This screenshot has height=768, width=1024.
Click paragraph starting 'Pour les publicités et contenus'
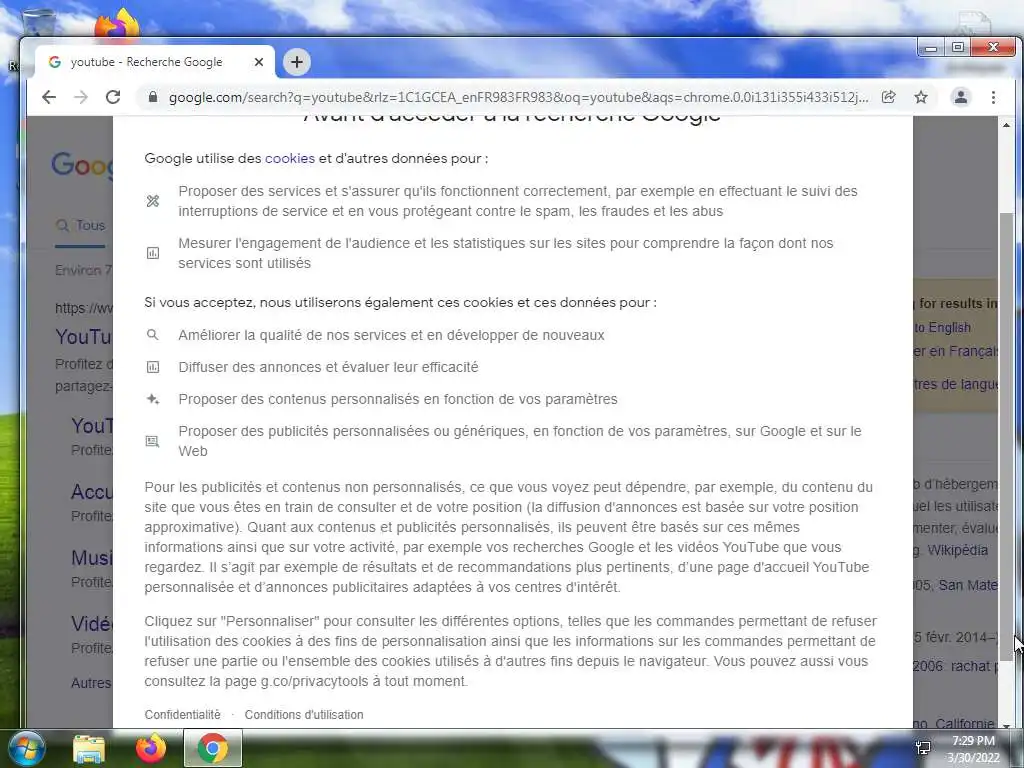pos(509,537)
